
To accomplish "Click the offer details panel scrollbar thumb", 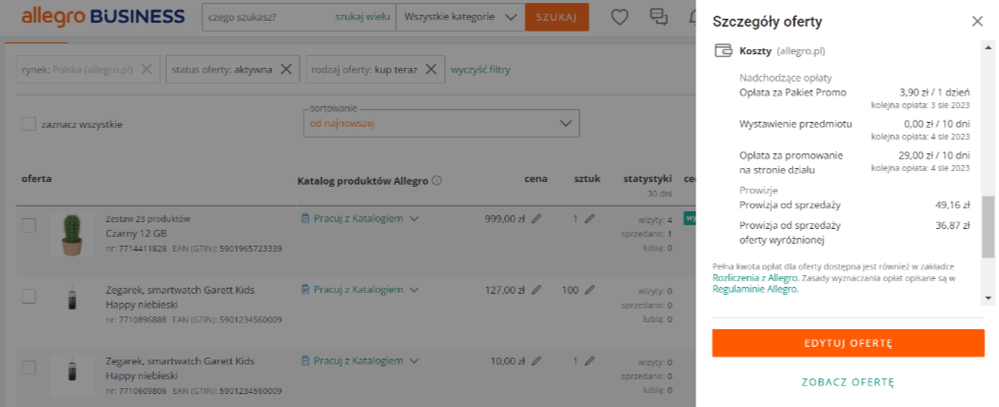I will pos(988,227).
